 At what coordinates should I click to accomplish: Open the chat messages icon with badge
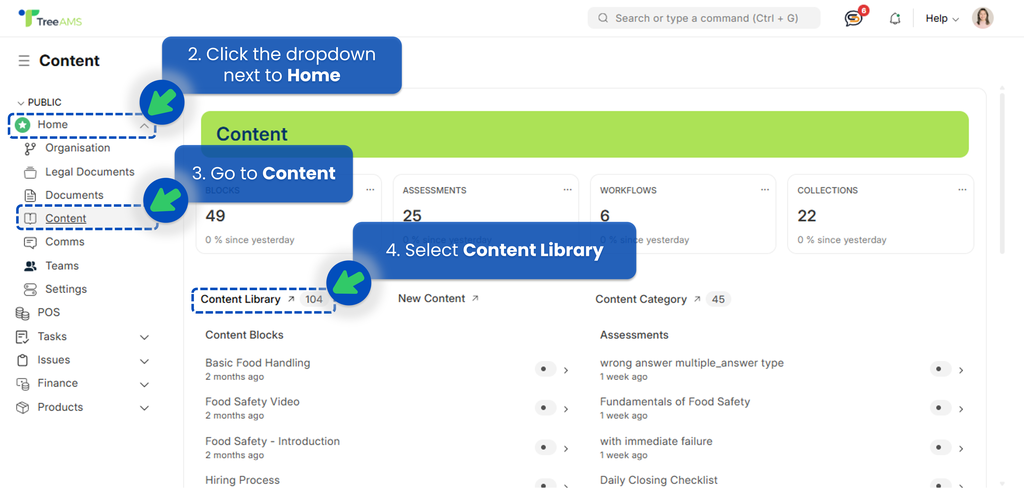pyautogui.click(x=853, y=18)
